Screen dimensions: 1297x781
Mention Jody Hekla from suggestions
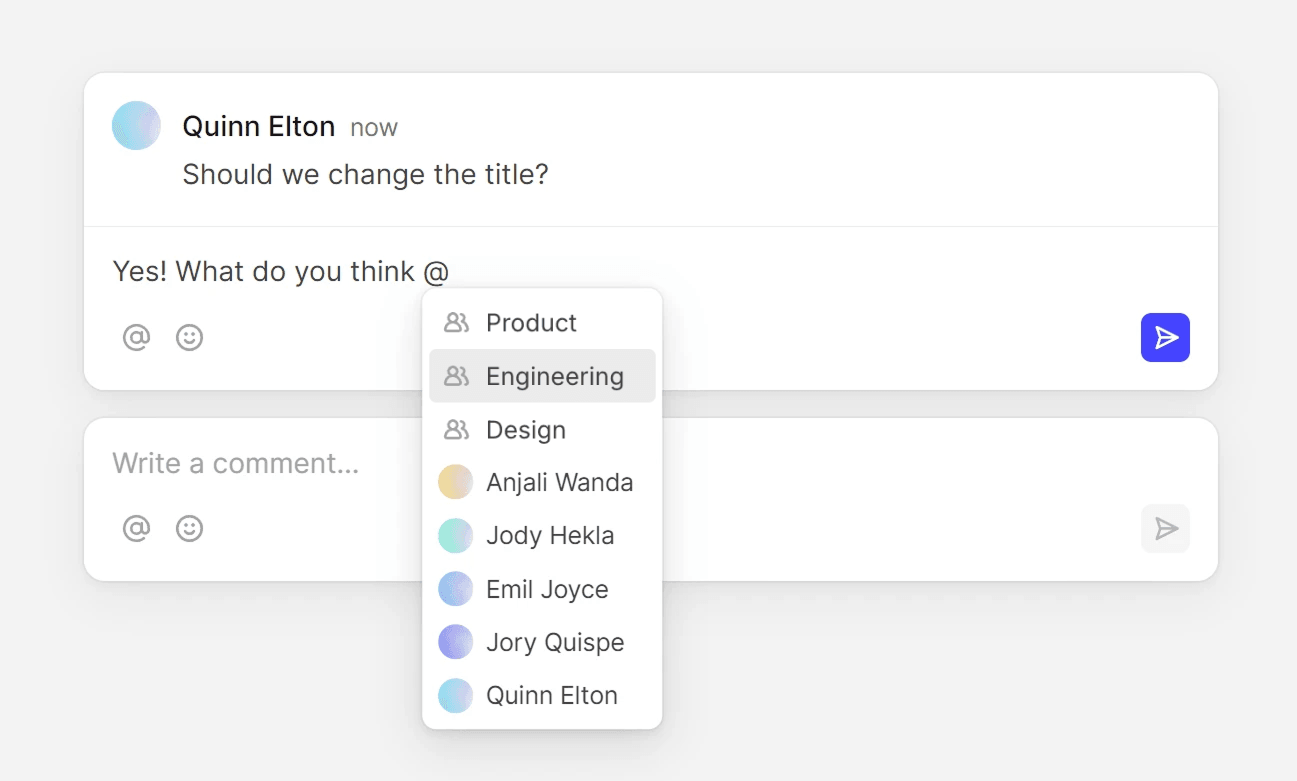[x=550, y=536]
